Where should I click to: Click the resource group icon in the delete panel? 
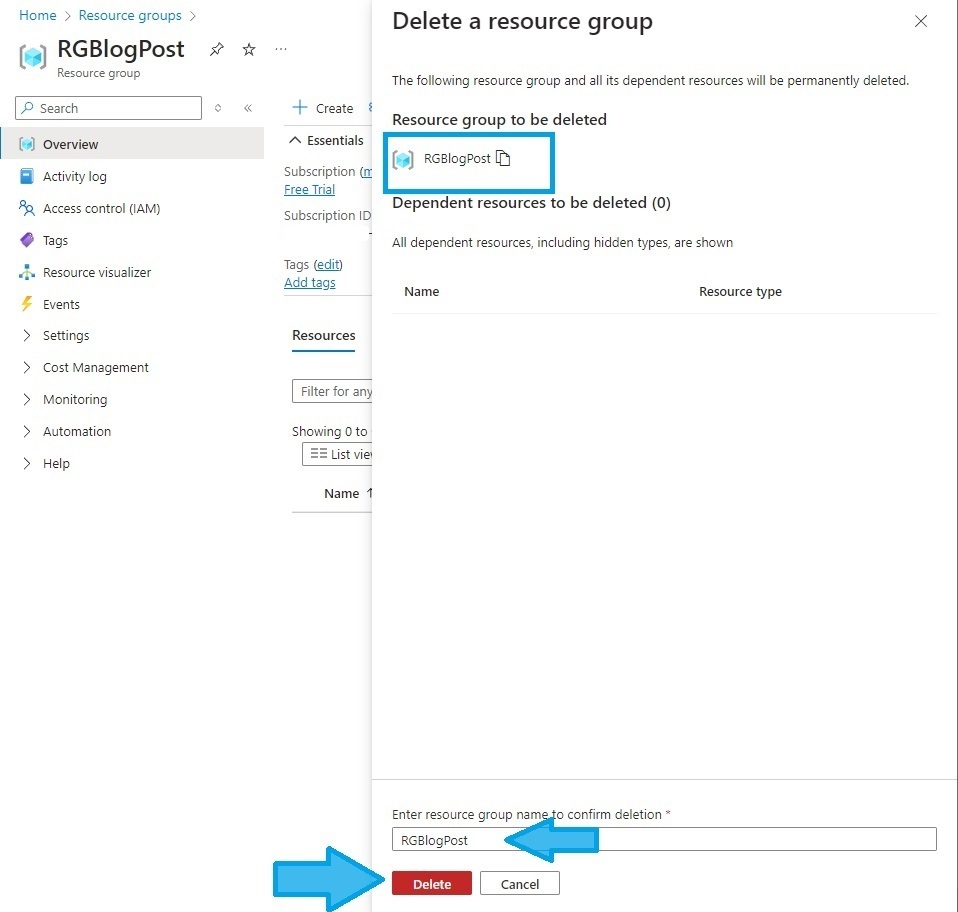(x=403, y=159)
